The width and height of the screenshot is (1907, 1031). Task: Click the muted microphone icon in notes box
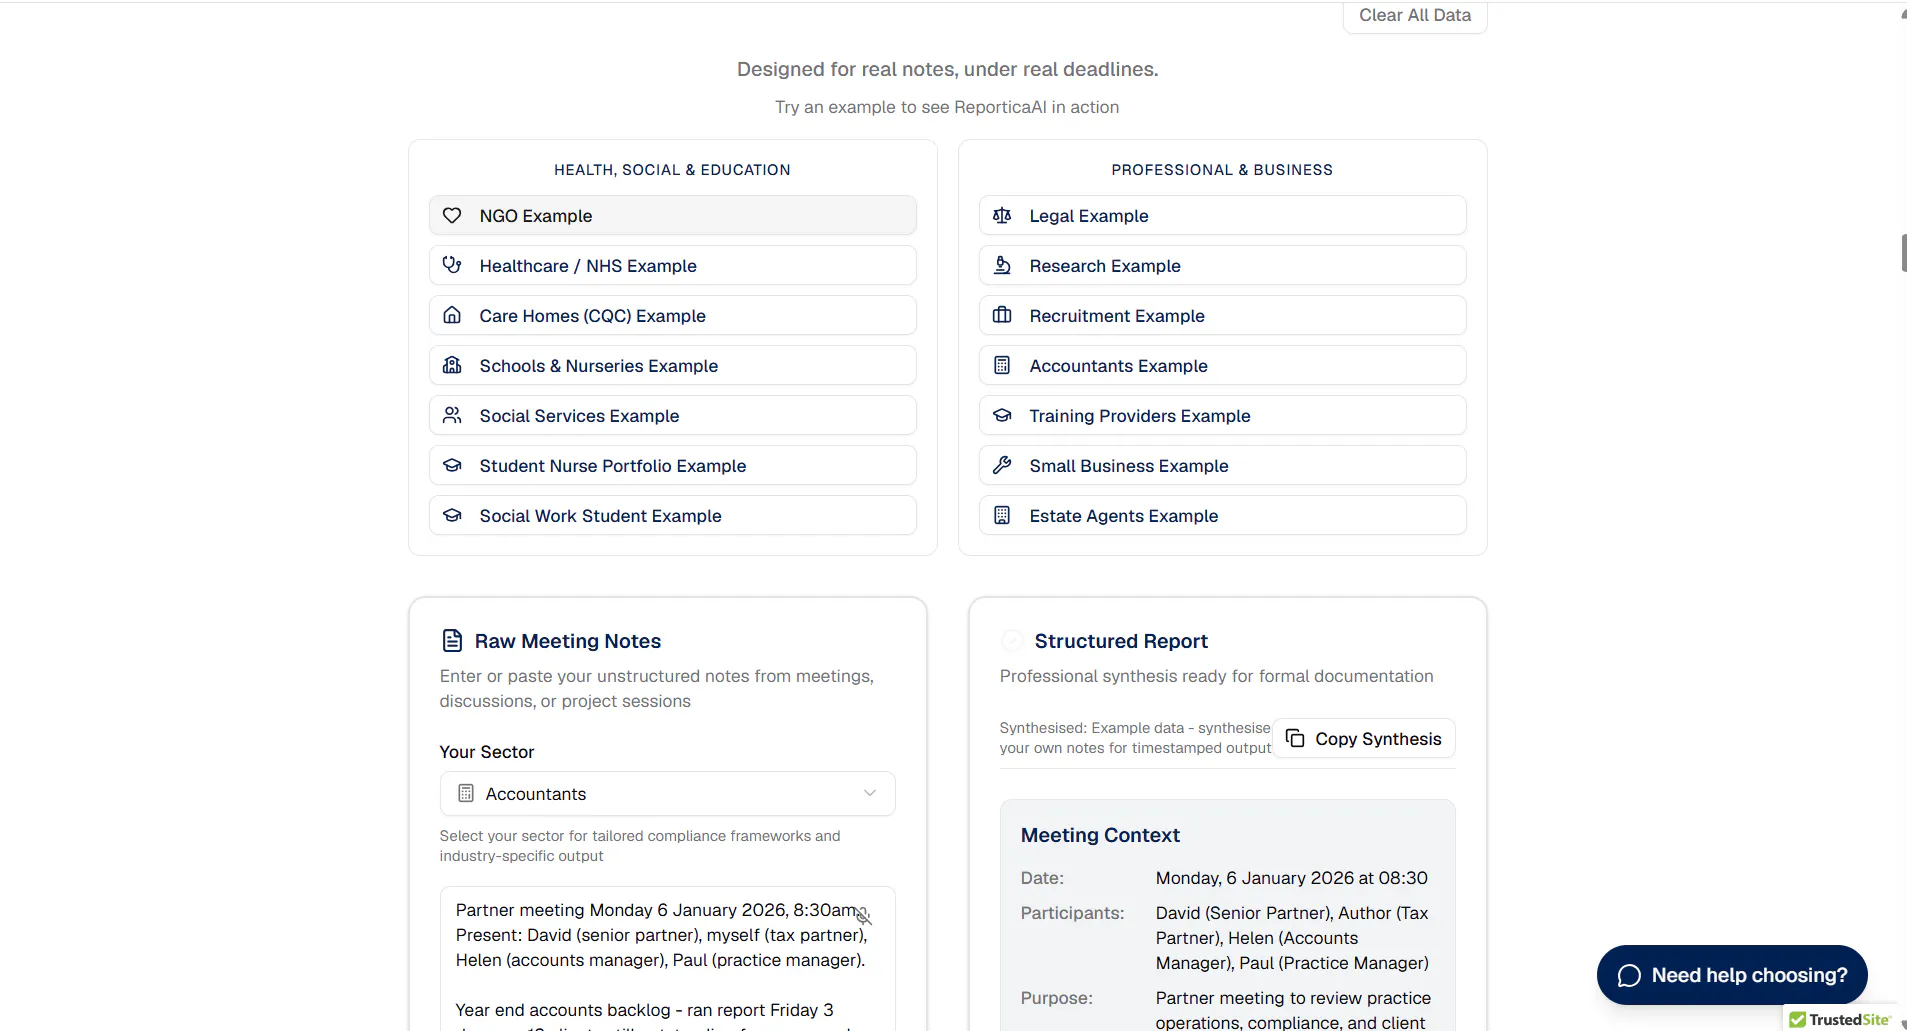pos(863,916)
